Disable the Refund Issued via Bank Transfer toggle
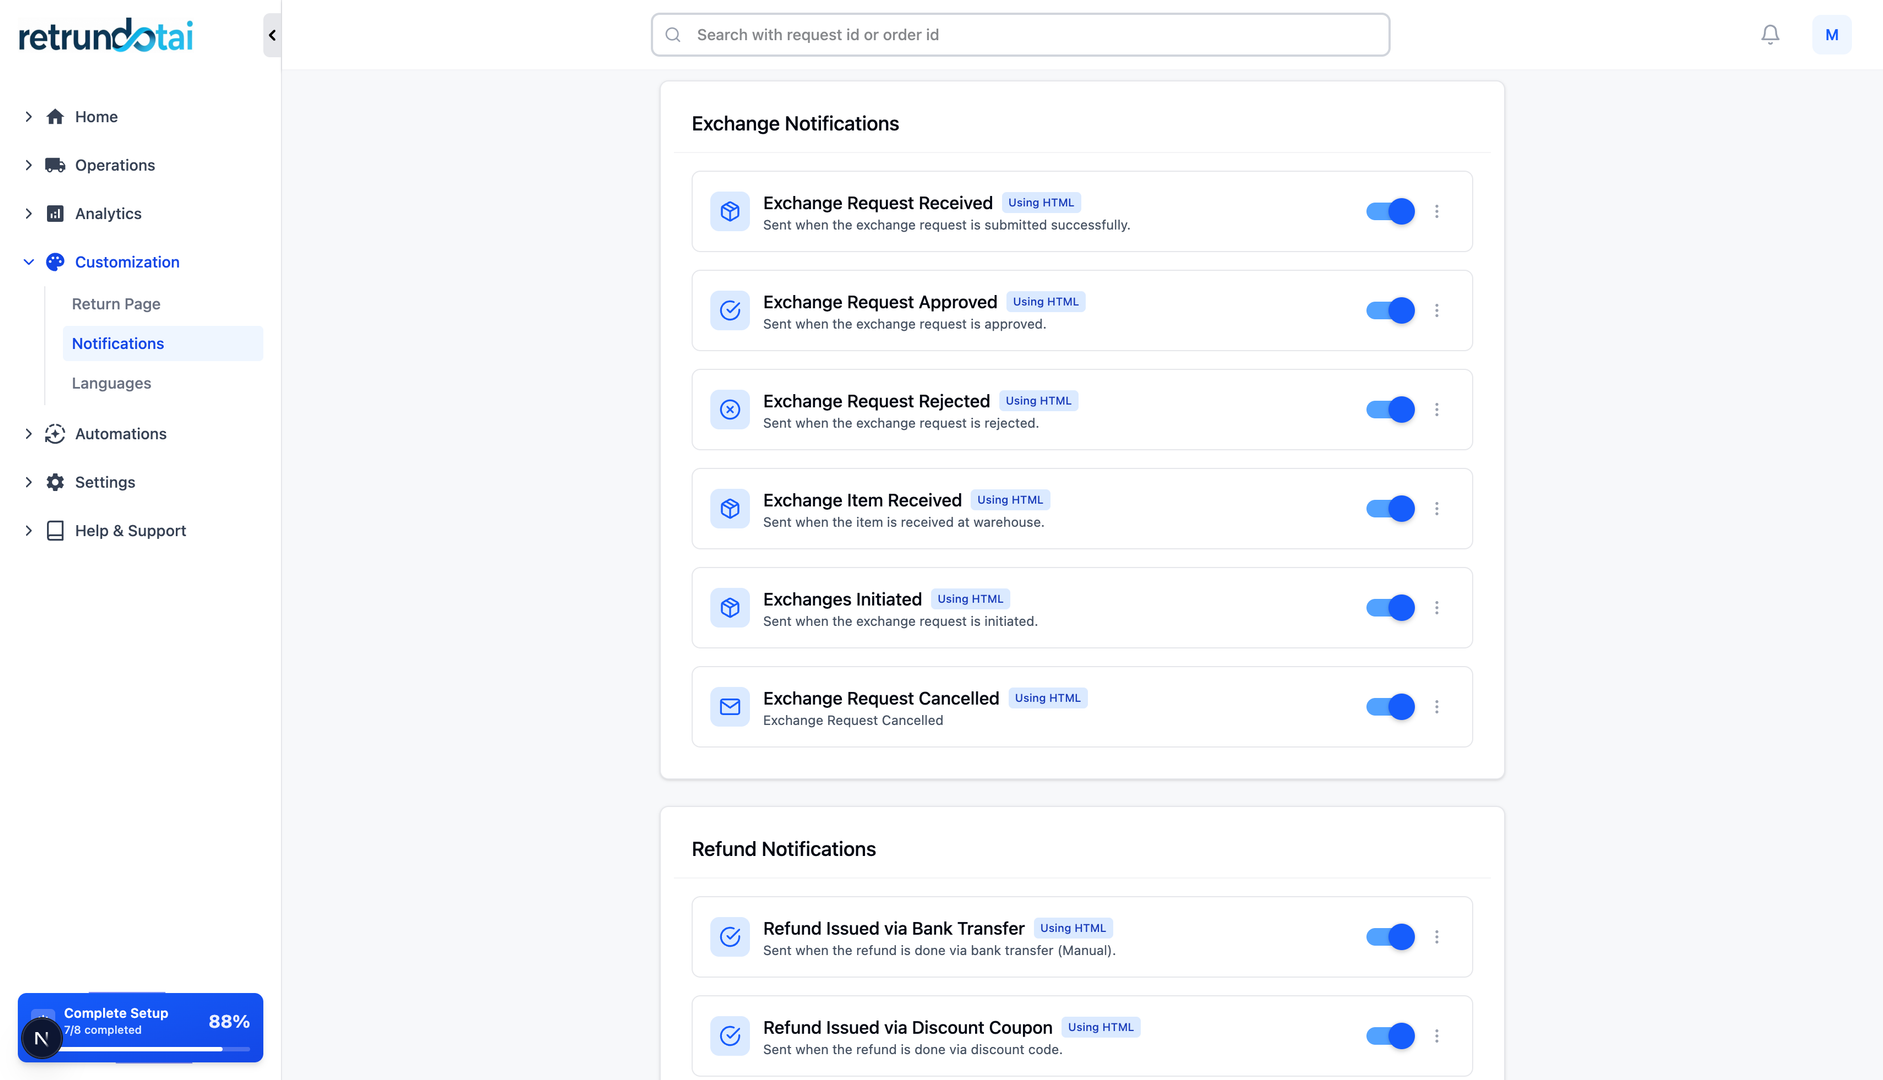The height and width of the screenshot is (1080, 1883). pos(1390,937)
